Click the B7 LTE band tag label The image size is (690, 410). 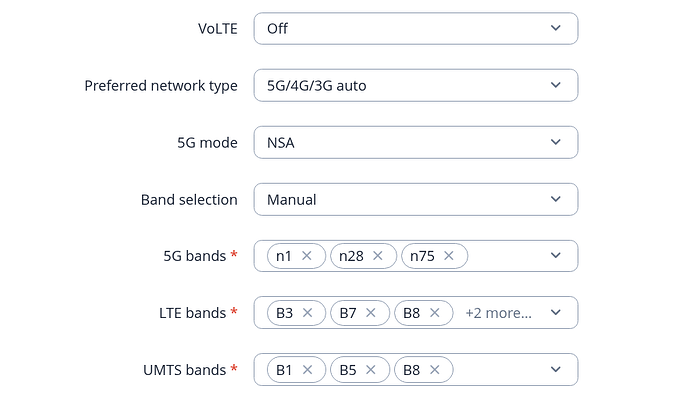pyautogui.click(x=348, y=313)
